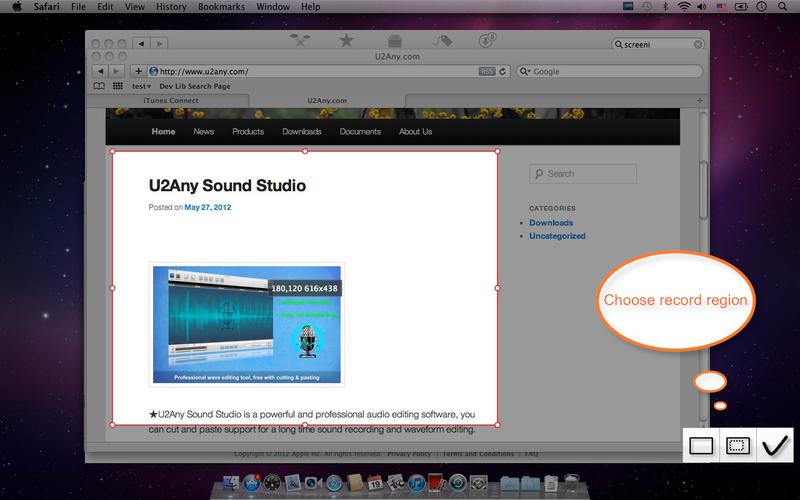Viewport: 800px width, 500px height.
Task: Open Uncategorized category link
Action: pyautogui.click(x=557, y=236)
